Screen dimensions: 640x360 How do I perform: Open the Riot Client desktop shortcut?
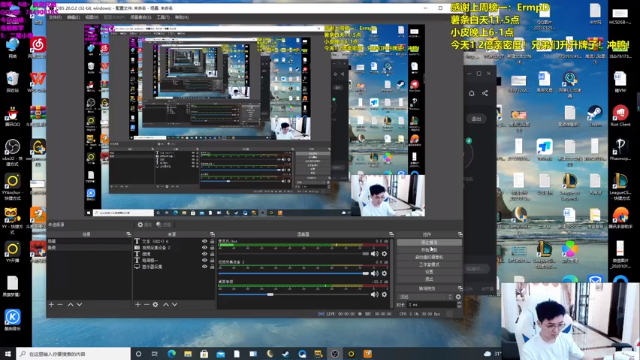point(620,116)
